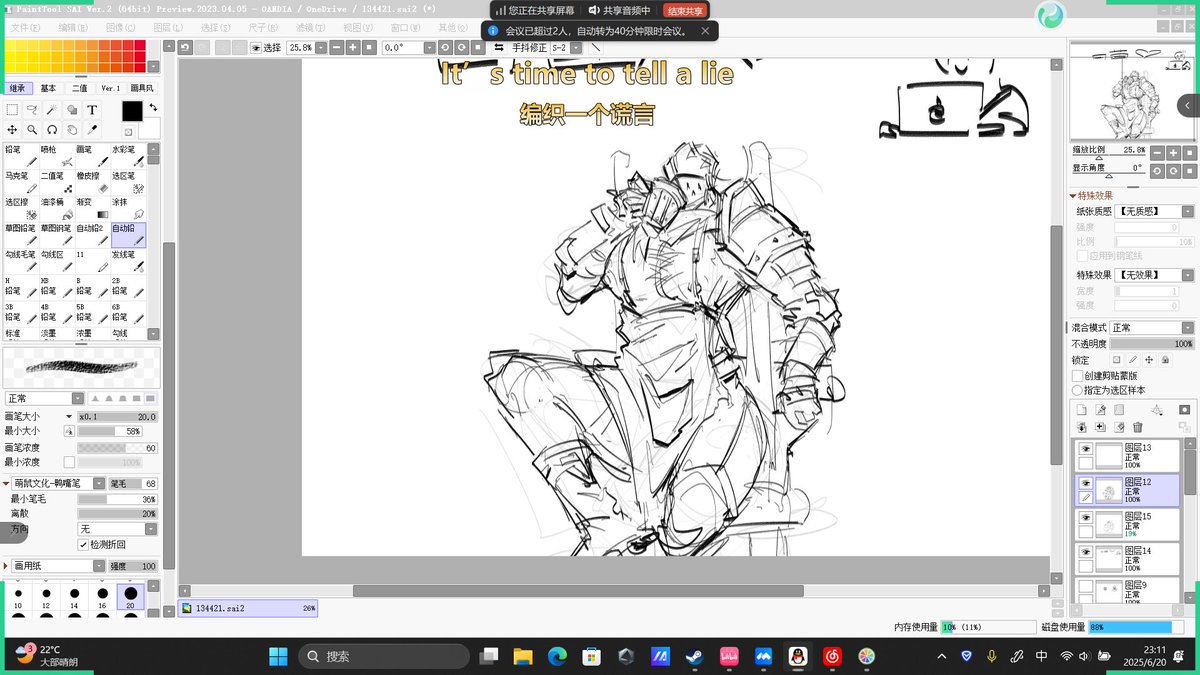Hide layer 图层14 with eye icon
The height and width of the screenshot is (675, 1200).
(1085, 551)
